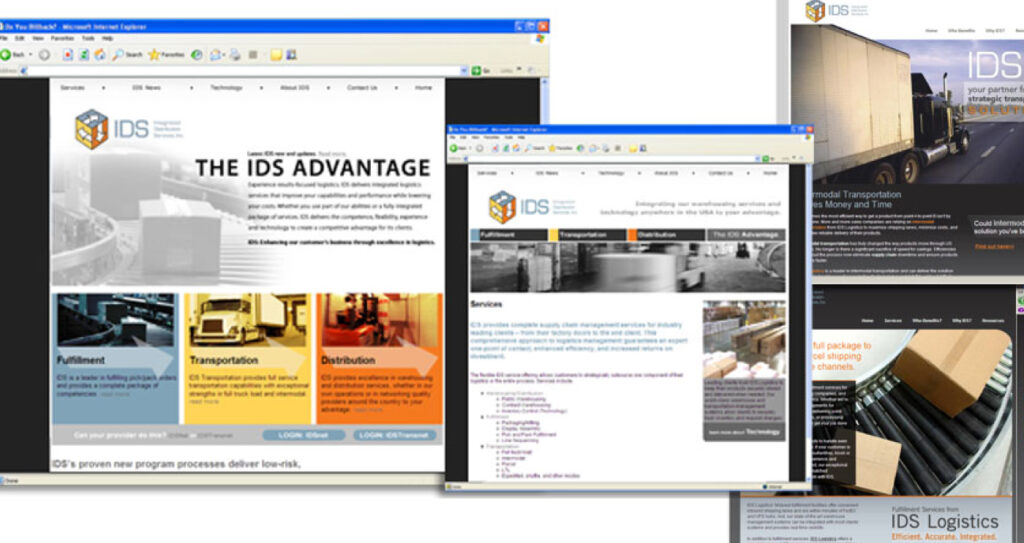1024x543 pixels.
Task: Click Services nav link in large left window page
Action: coord(72,88)
